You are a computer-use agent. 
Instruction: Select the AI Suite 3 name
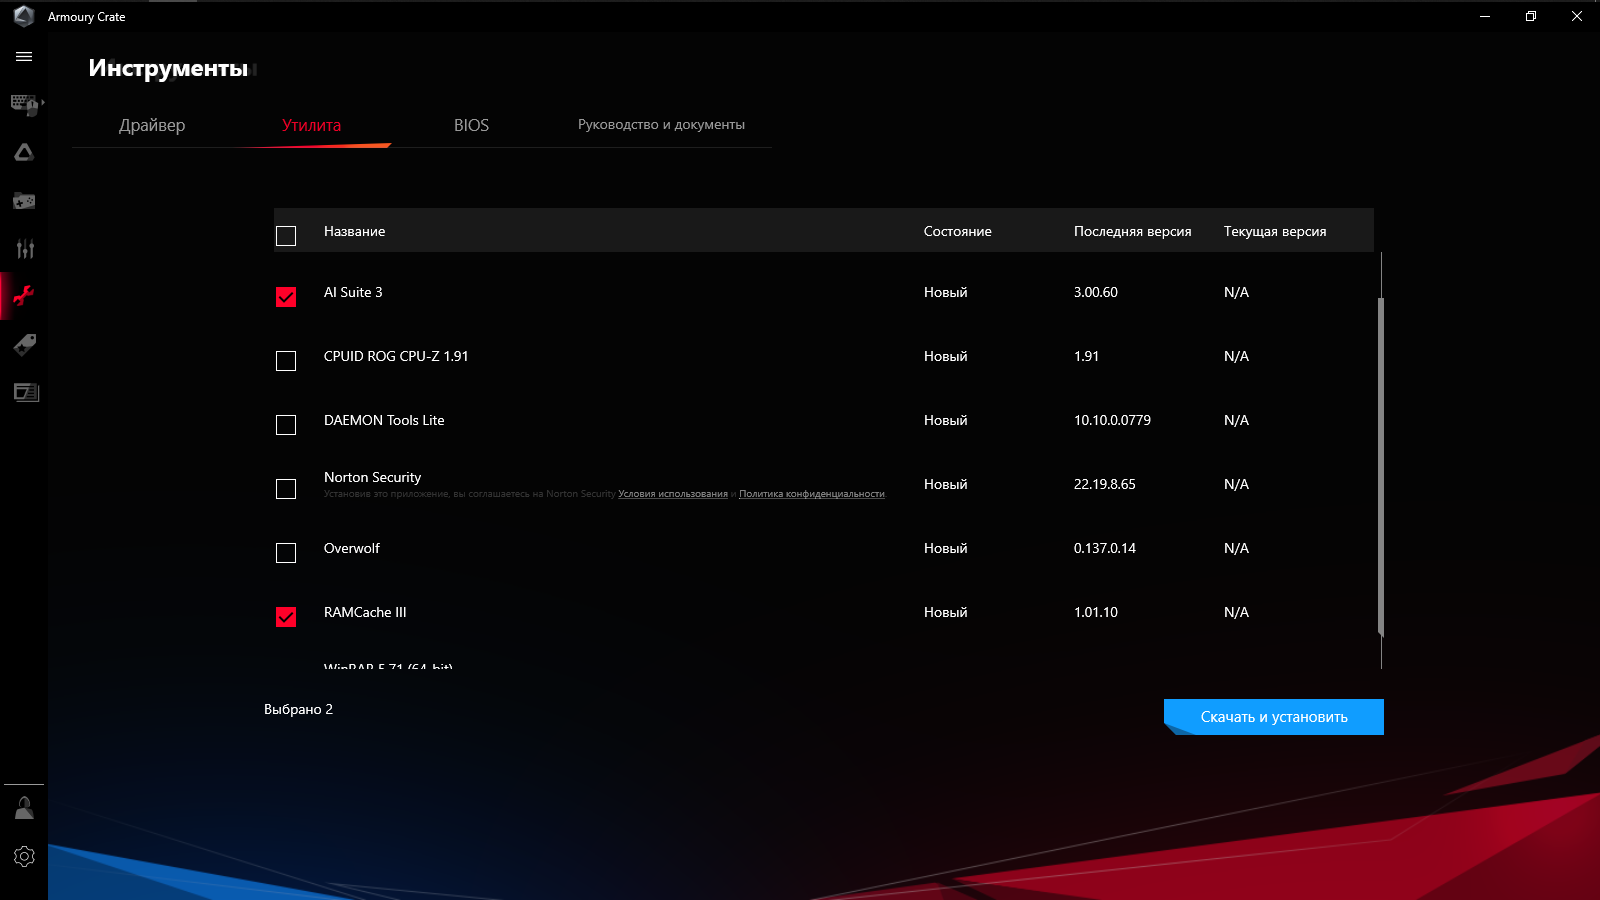[353, 292]
